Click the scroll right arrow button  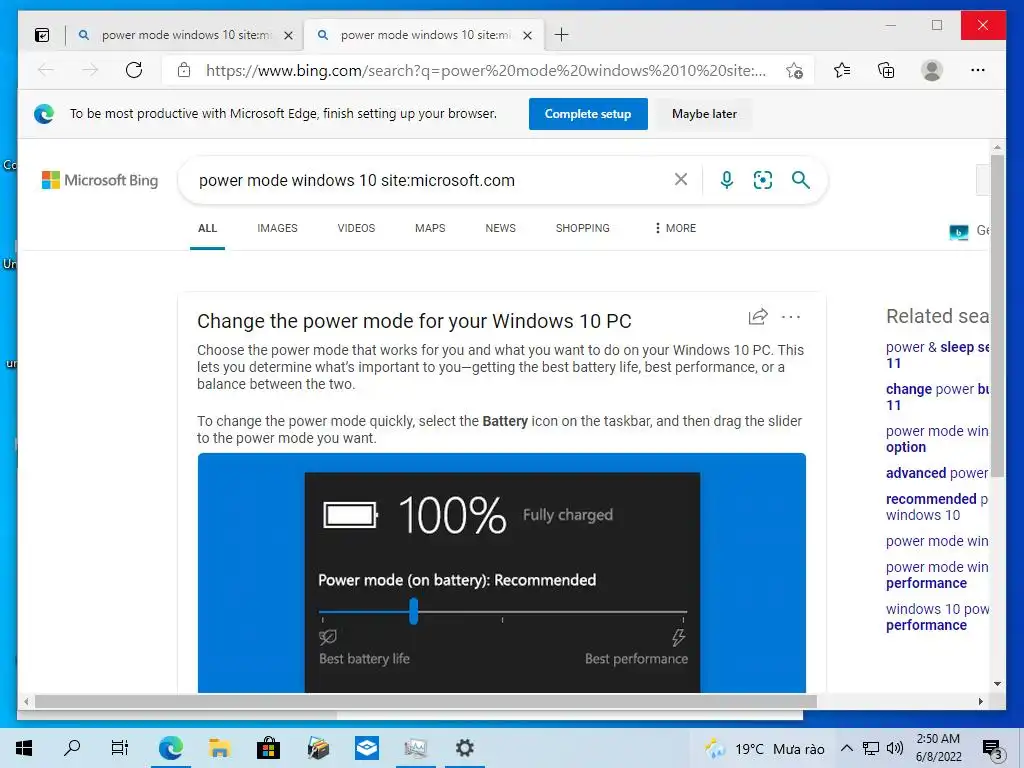click(x=980, y=701)
